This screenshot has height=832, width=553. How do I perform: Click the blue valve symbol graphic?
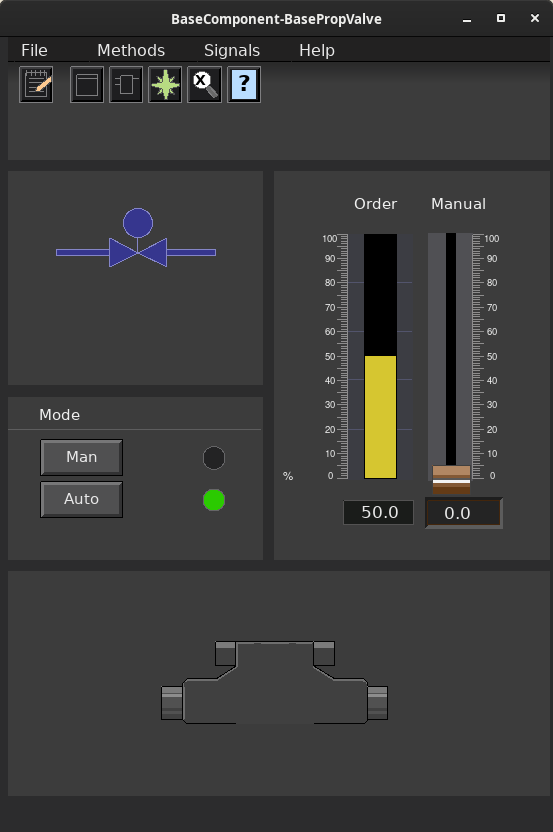click(x=136, y=238)
